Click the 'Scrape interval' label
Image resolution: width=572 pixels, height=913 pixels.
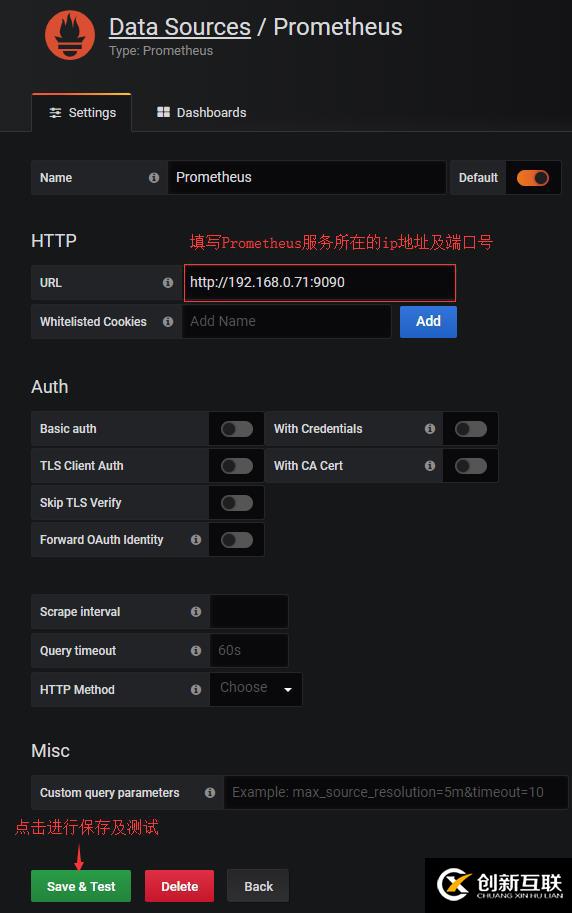click(x=80, y=611)
